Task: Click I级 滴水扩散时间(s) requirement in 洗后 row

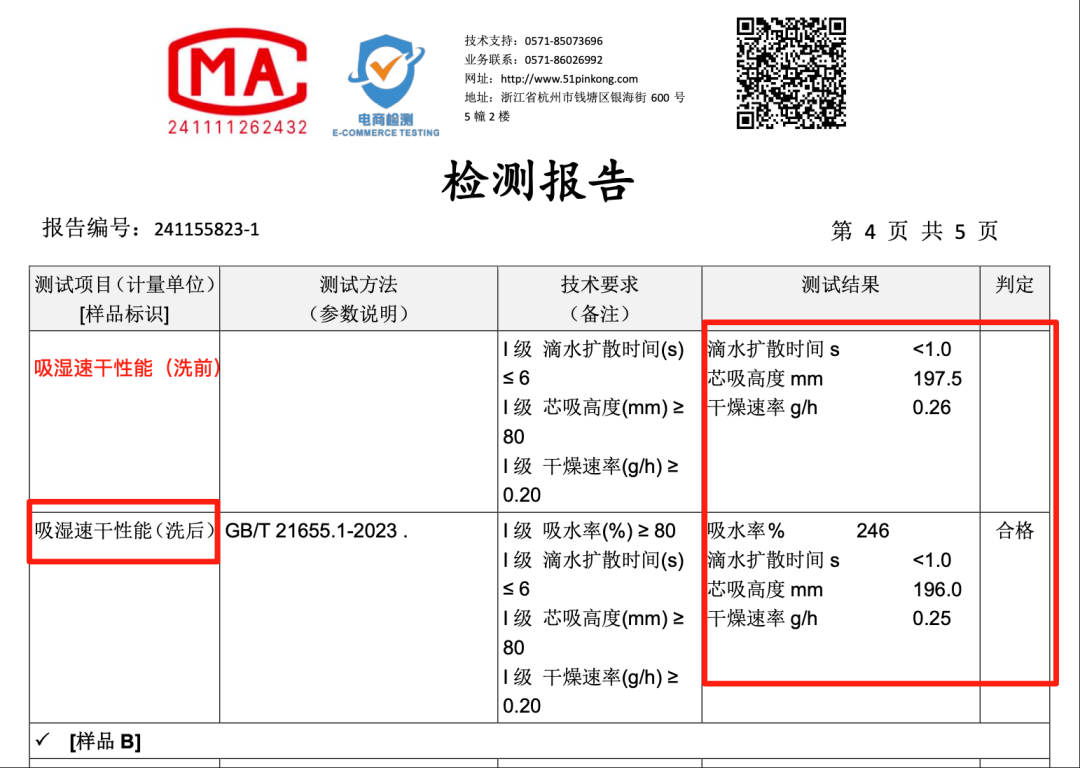Action: click(x=593, y=561)
